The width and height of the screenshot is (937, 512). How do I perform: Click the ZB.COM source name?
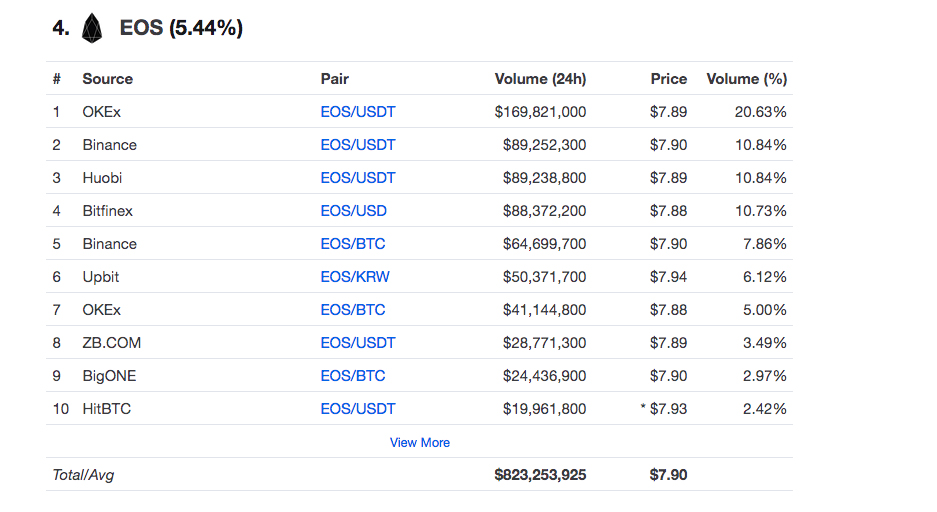pos(112,343)
